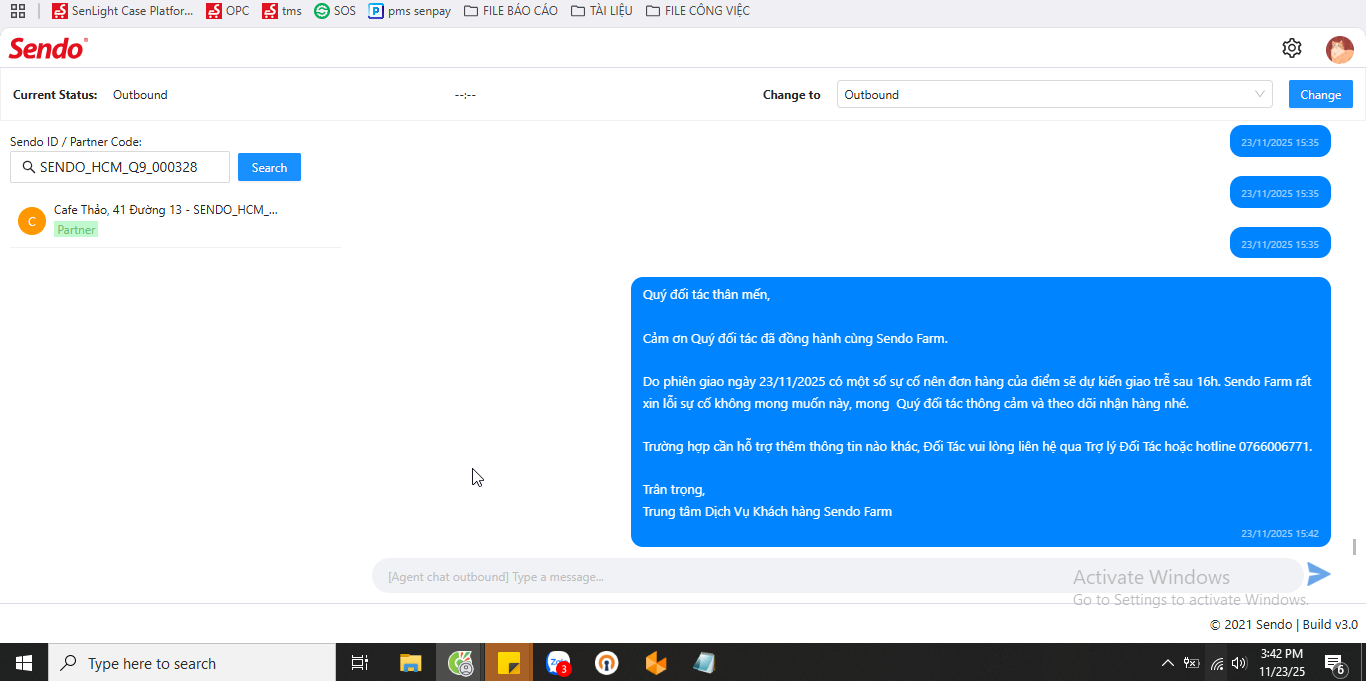Viewport: 1366px width, 681px height.
Task: Open the taskbar clock 3:42 PM
Action: [1281, 662]
